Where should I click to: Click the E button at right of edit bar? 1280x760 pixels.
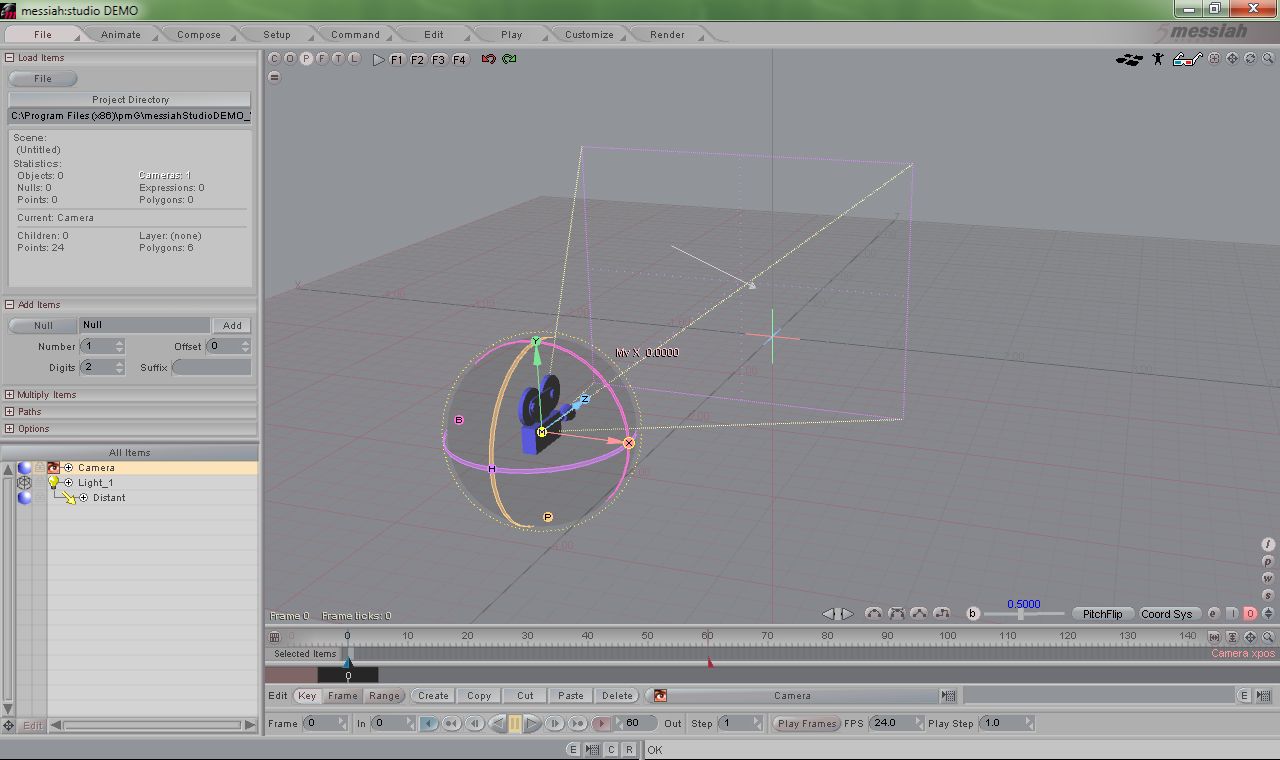coord(1245,696)
